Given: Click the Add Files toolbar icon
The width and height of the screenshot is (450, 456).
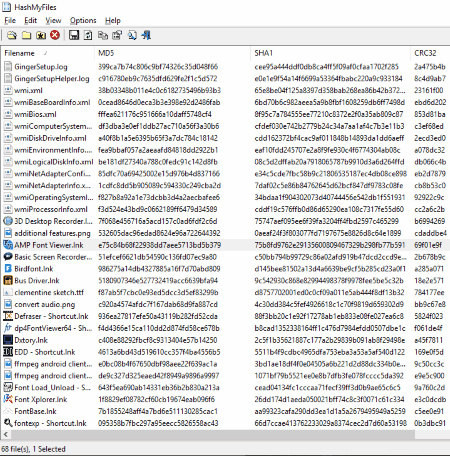Looking at the screenshot, I should point(12,35).
